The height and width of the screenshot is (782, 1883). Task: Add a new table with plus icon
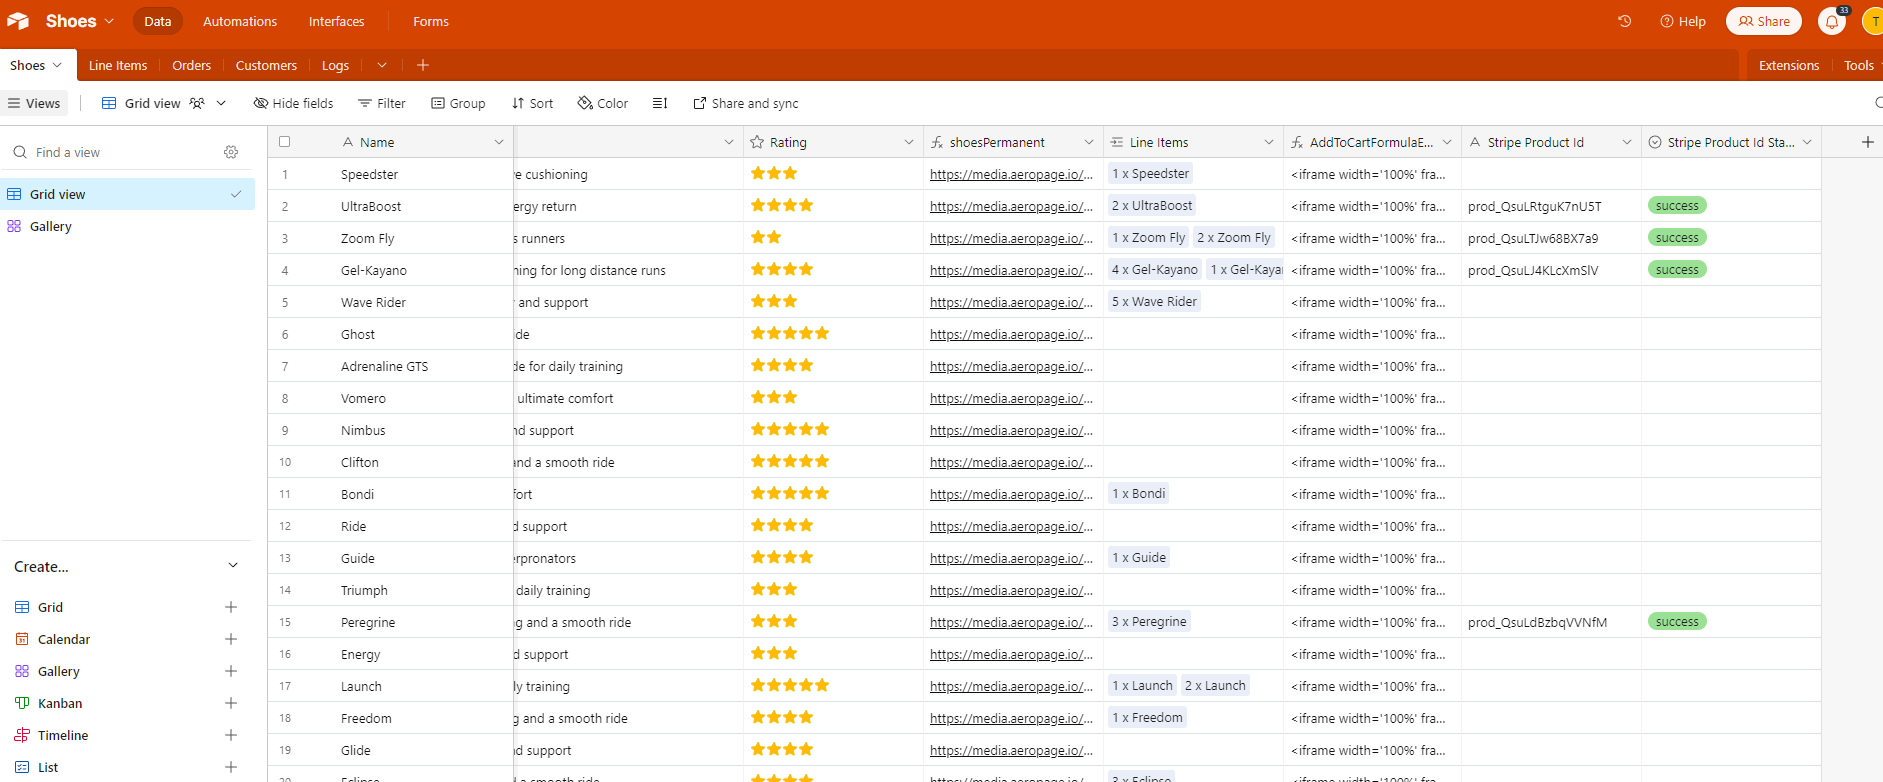click(423, 65)
